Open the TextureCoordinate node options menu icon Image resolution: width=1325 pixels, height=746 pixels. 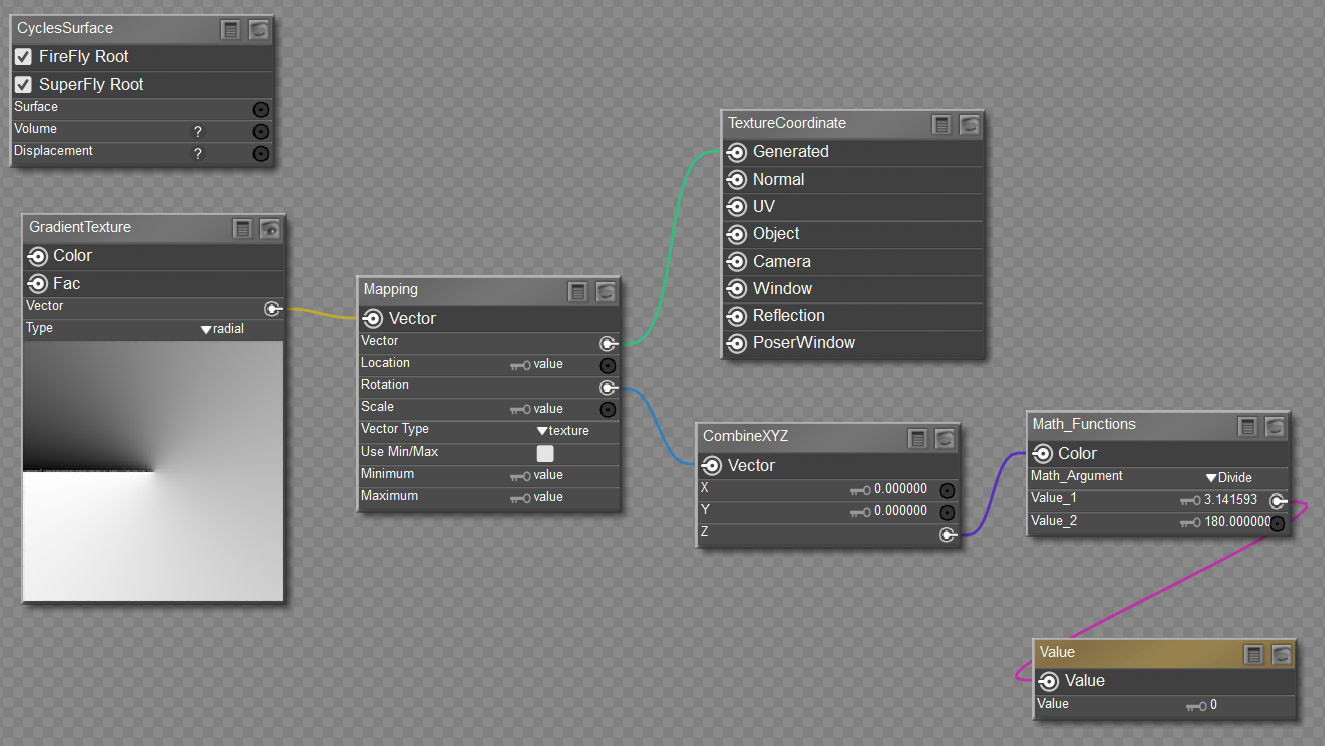[941, 124]
